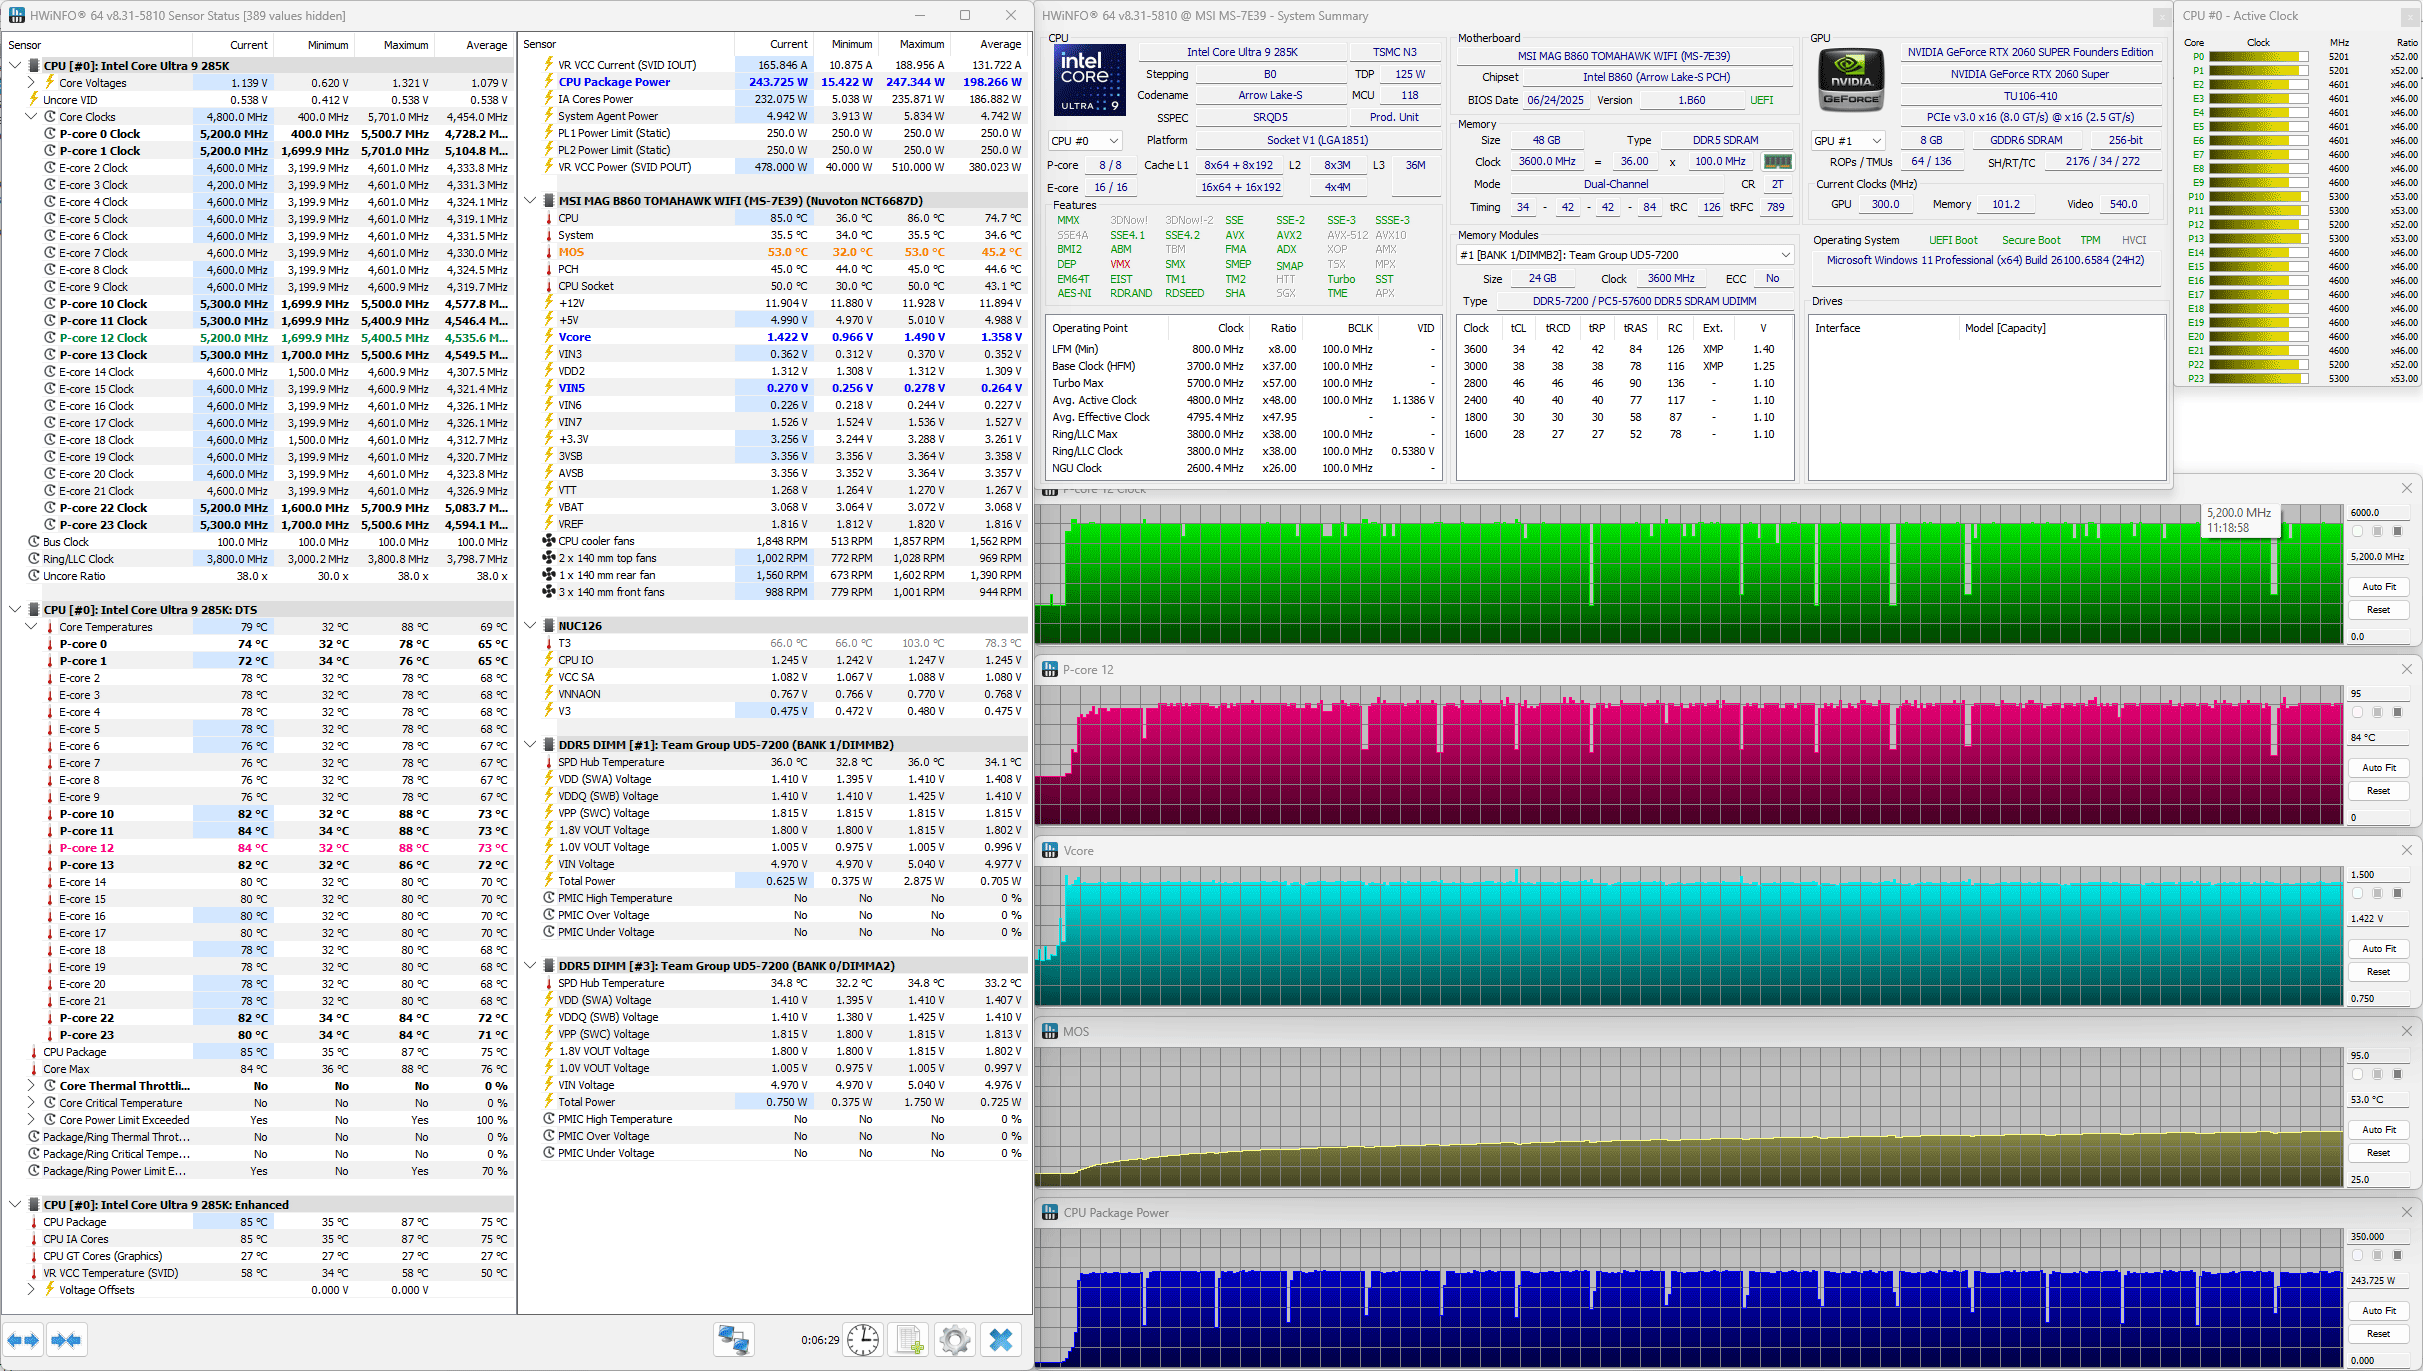2423x1371 pixels.
Task: Open the Memory Modules BANK 1/DIMMB2 dropdown
Action: (1625, 255)
